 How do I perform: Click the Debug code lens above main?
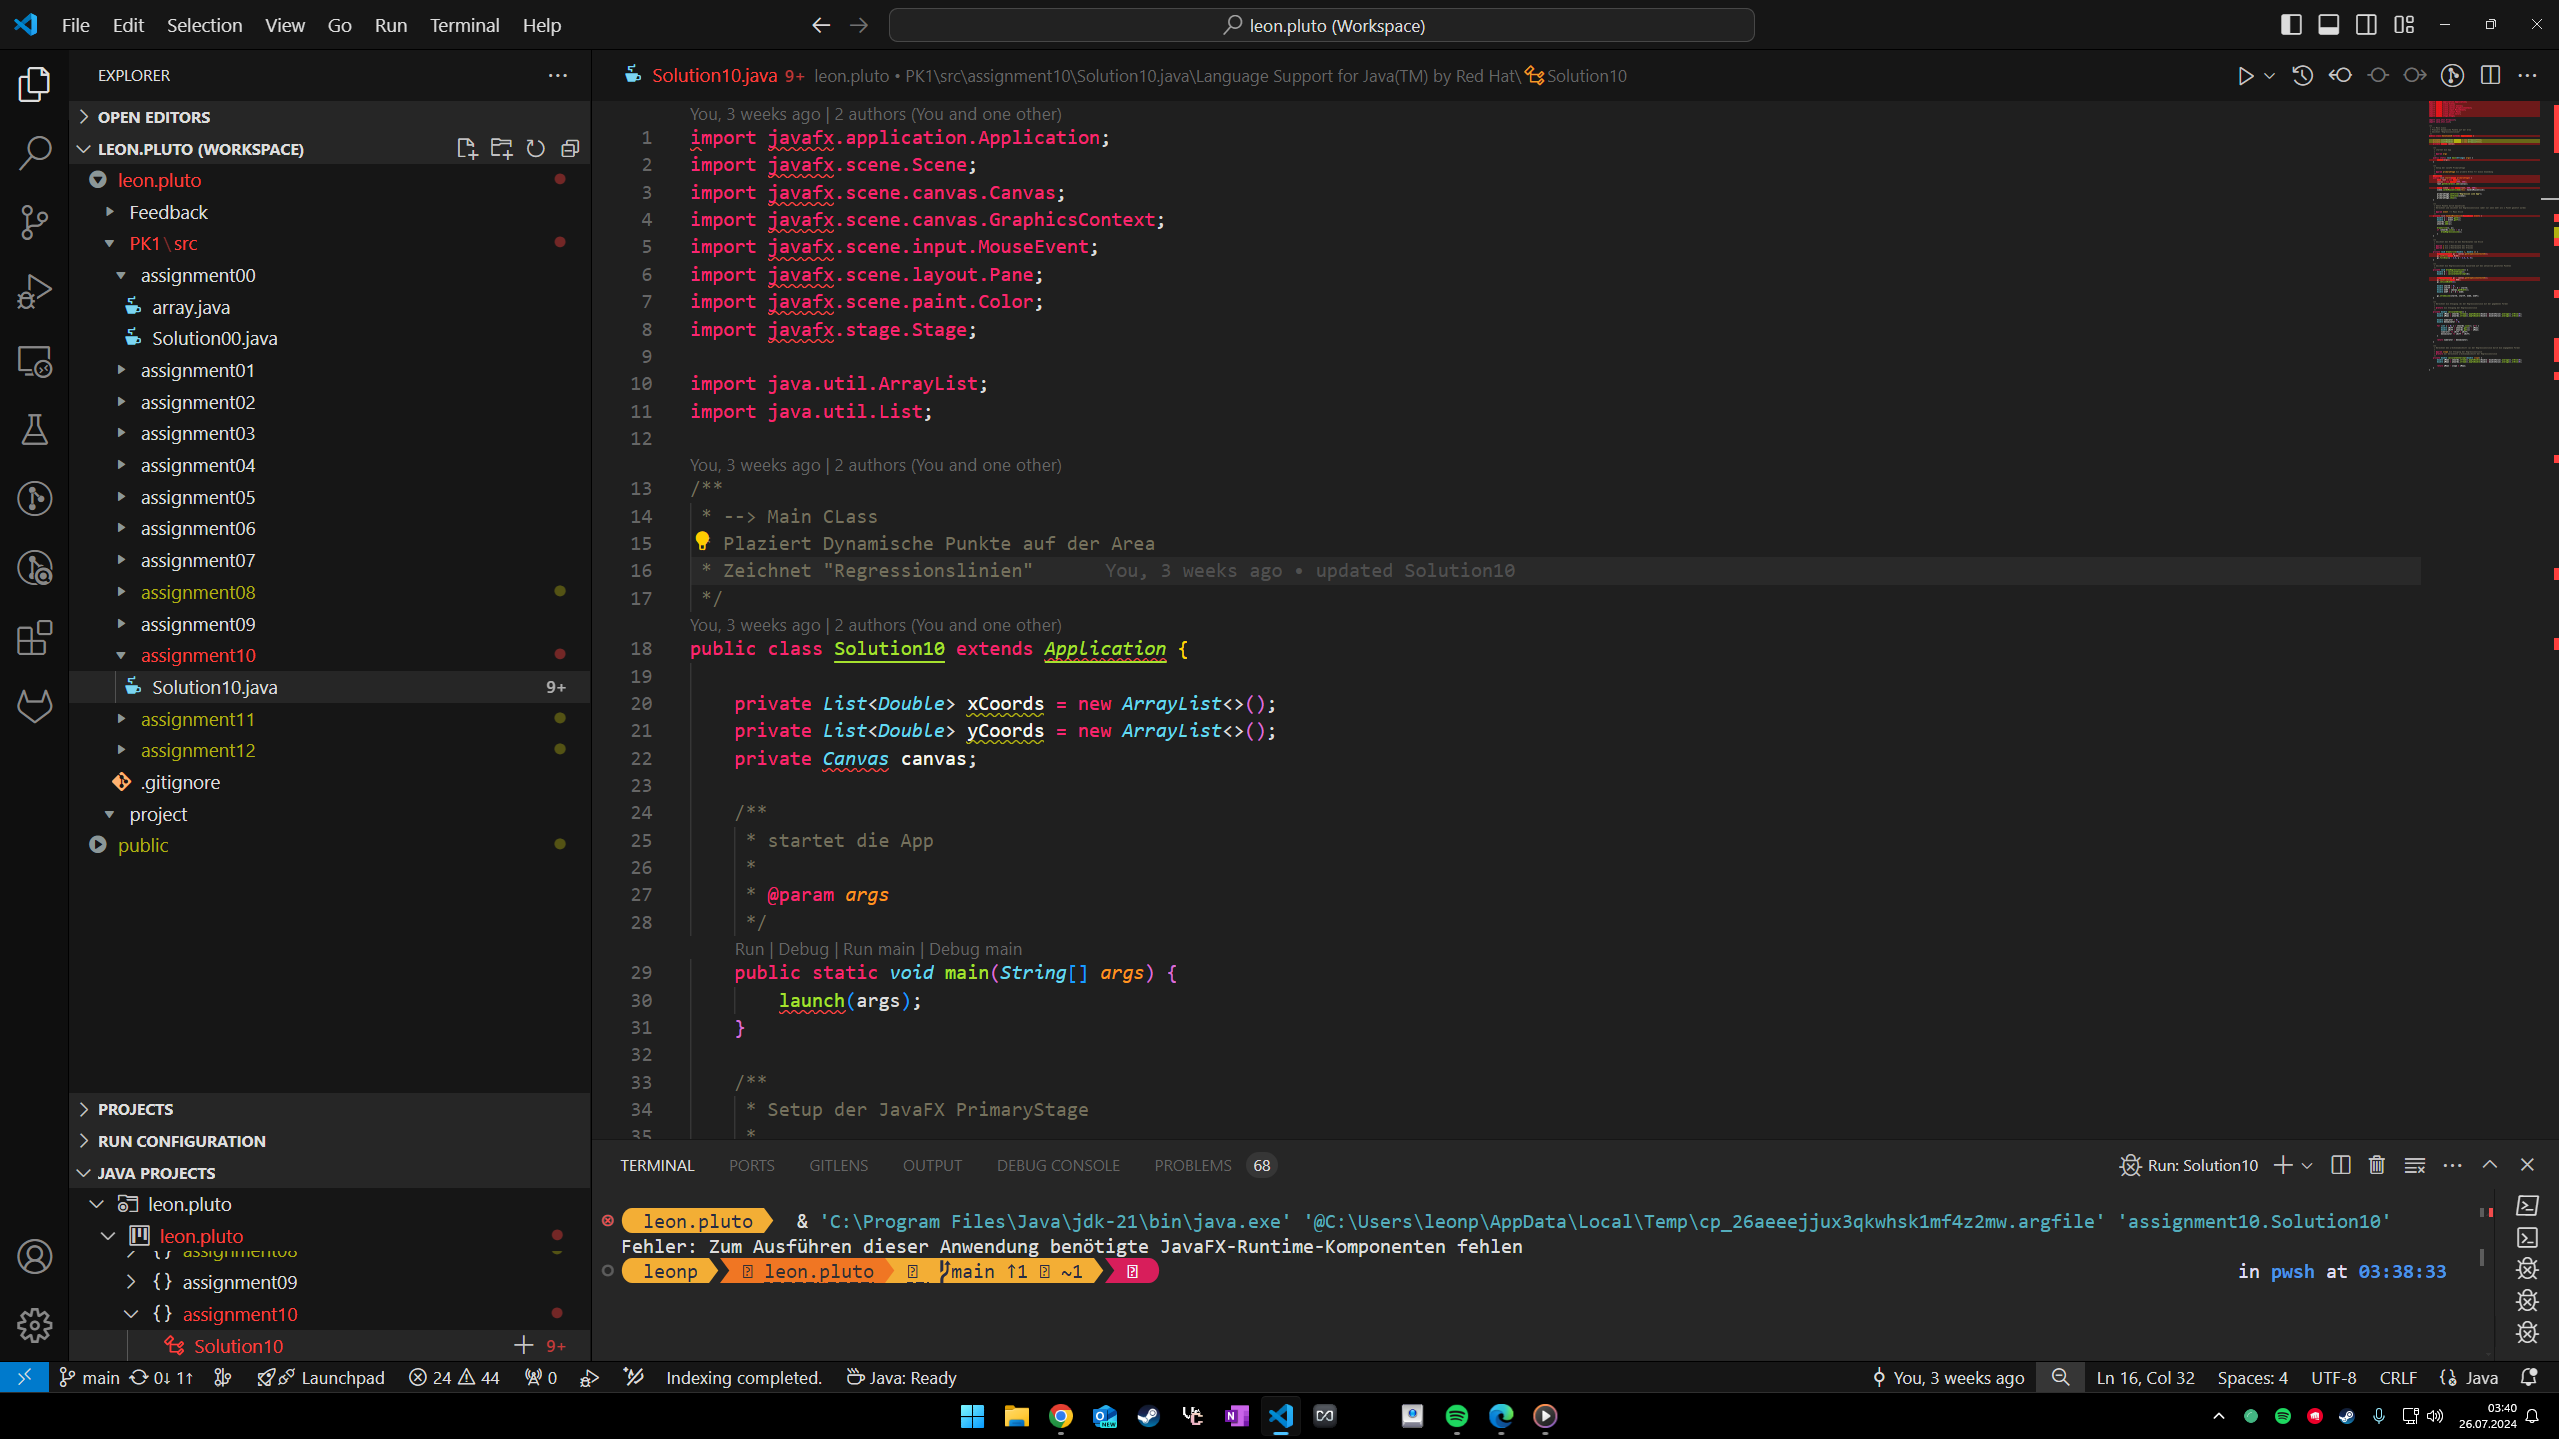804,949
